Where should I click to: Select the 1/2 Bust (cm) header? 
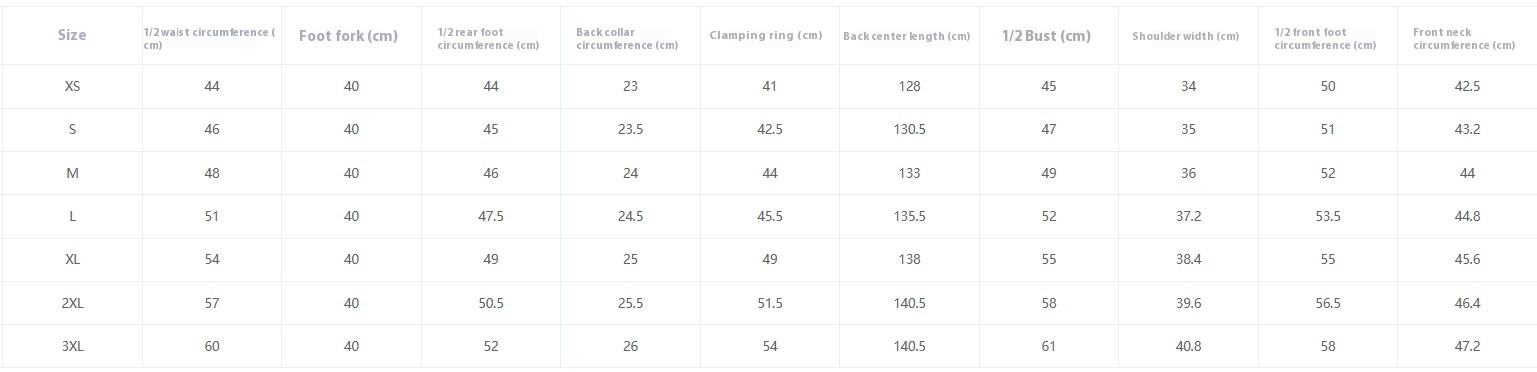coord(1046,36)
